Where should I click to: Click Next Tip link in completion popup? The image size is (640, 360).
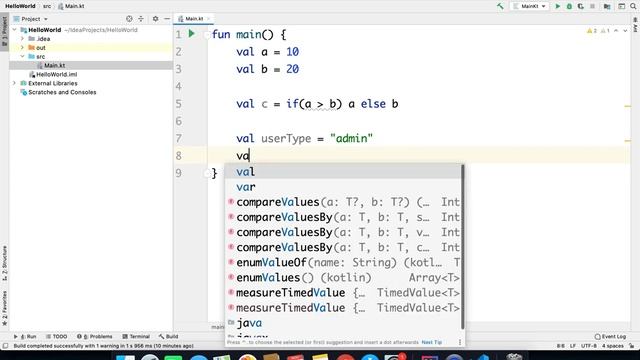431,342
